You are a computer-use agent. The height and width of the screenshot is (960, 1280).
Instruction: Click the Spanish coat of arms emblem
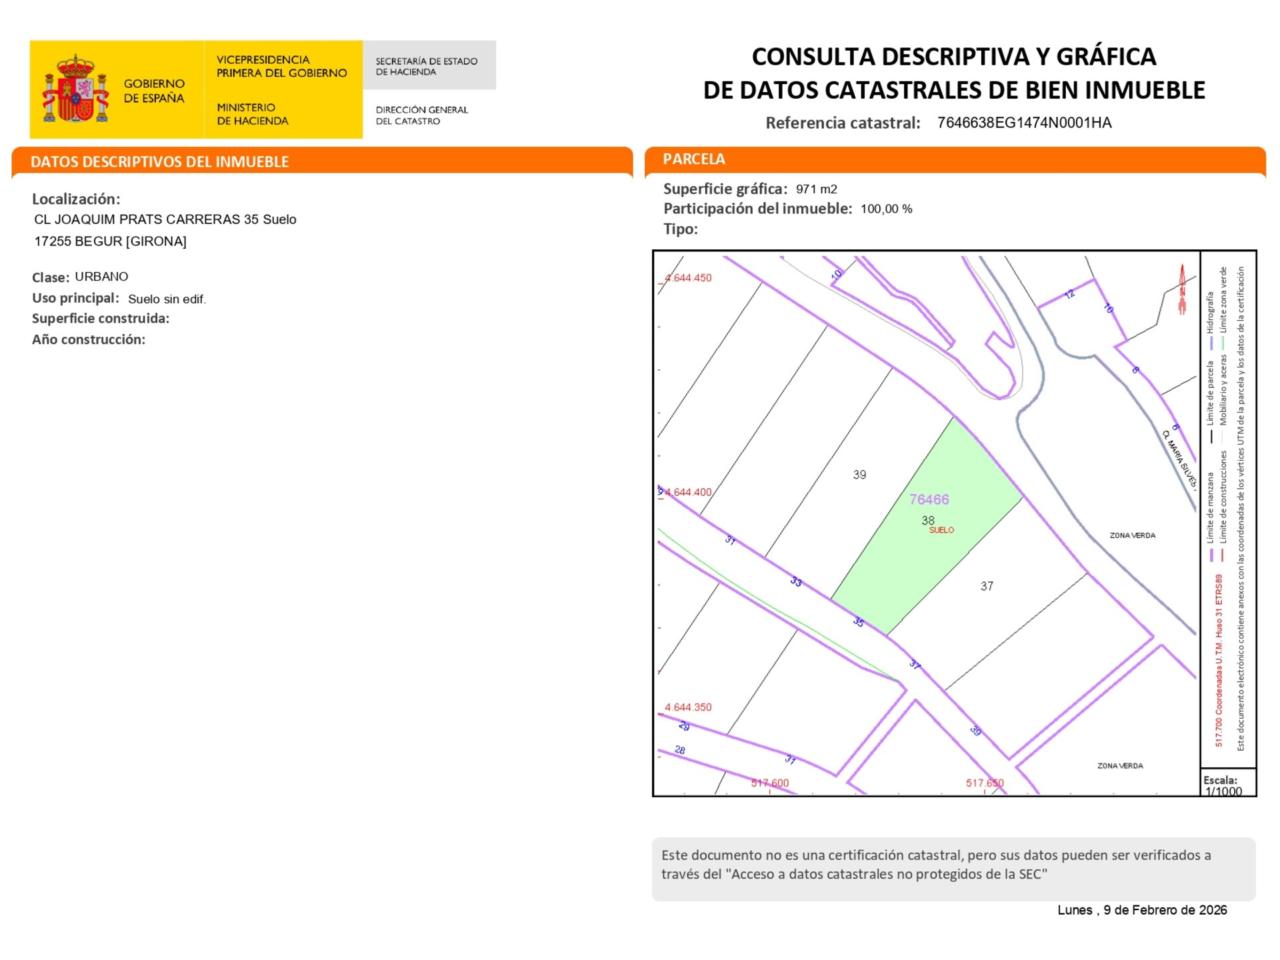point(75,90)
